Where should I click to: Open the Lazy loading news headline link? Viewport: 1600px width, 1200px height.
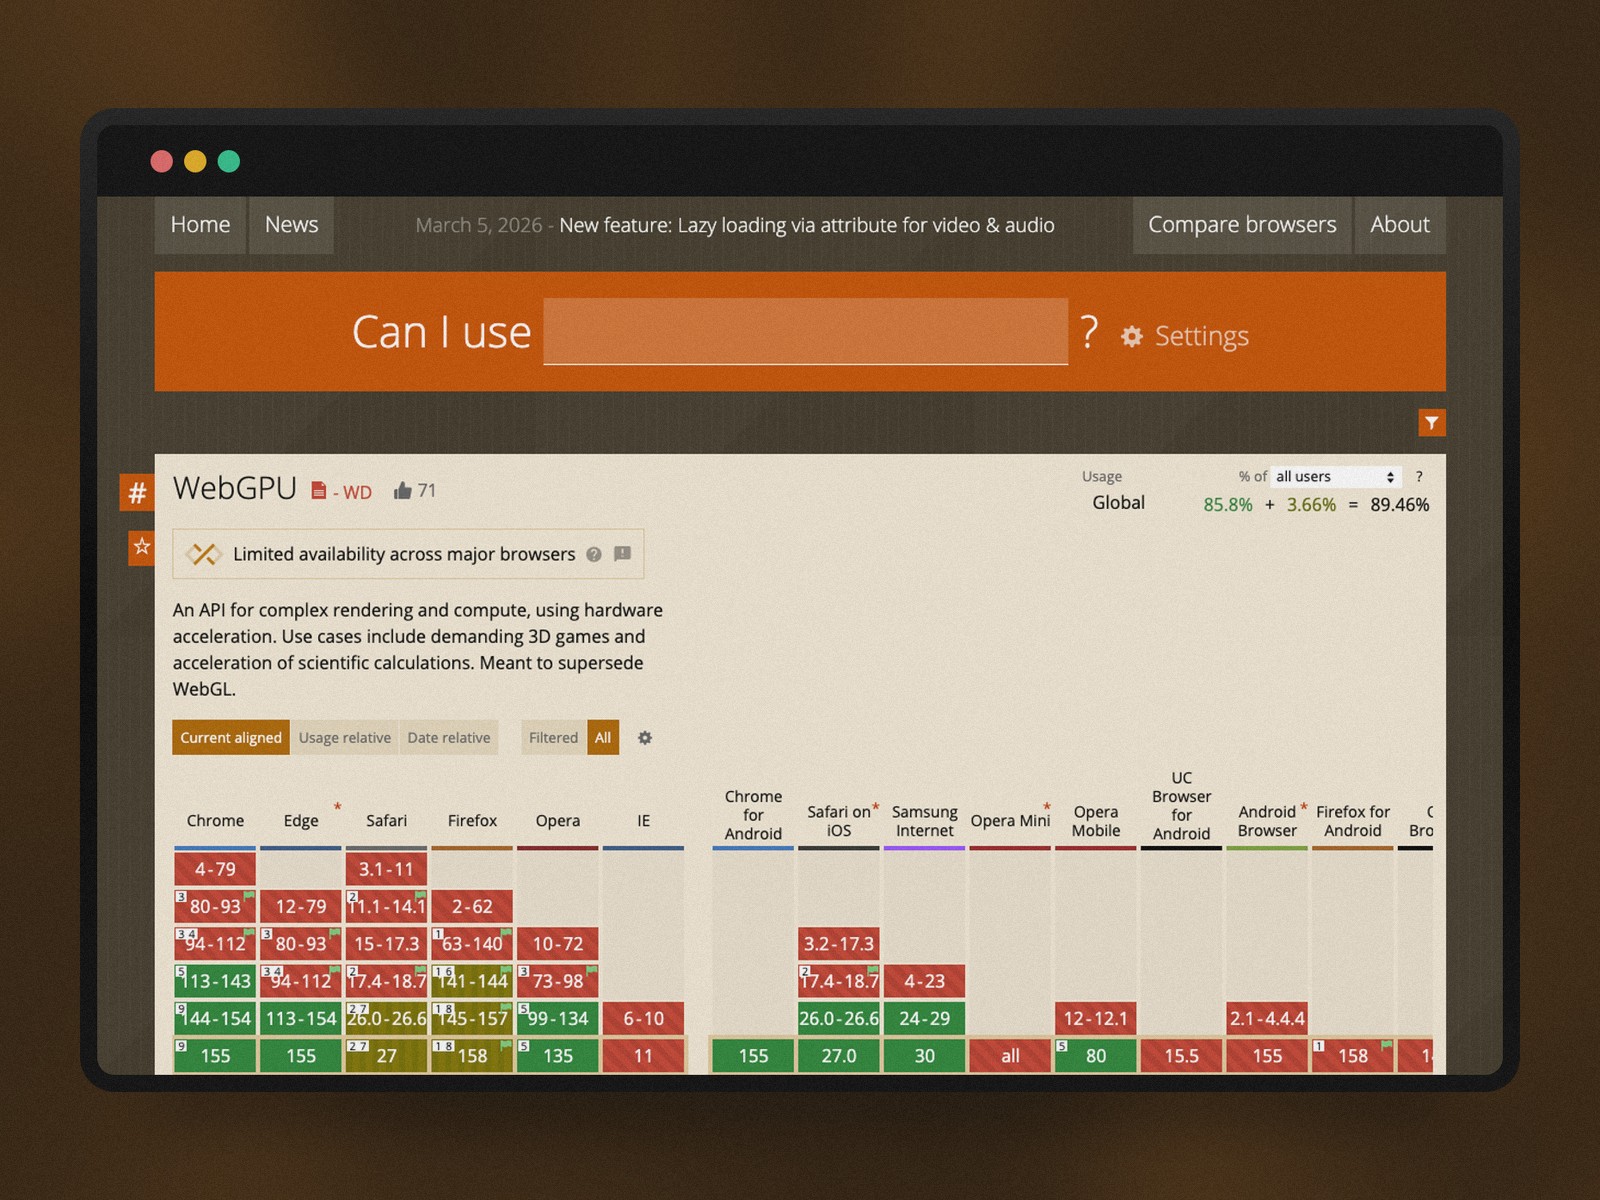coord(807,225)
